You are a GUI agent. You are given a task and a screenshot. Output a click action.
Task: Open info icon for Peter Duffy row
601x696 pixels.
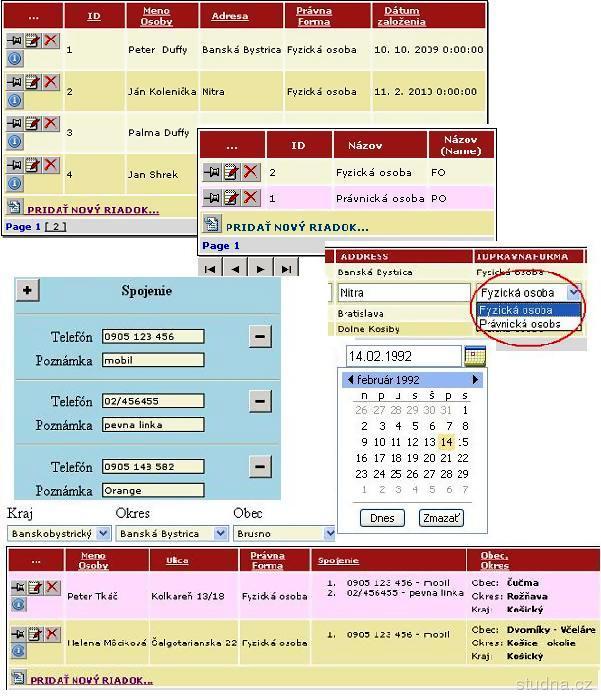(x=15, y=58)
